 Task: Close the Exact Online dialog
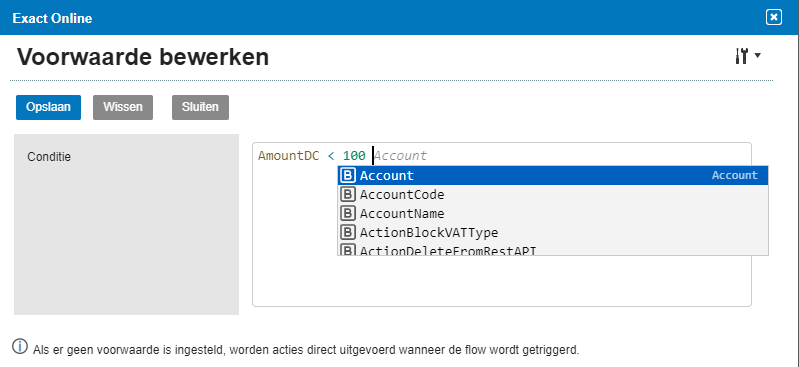(774, 18)
